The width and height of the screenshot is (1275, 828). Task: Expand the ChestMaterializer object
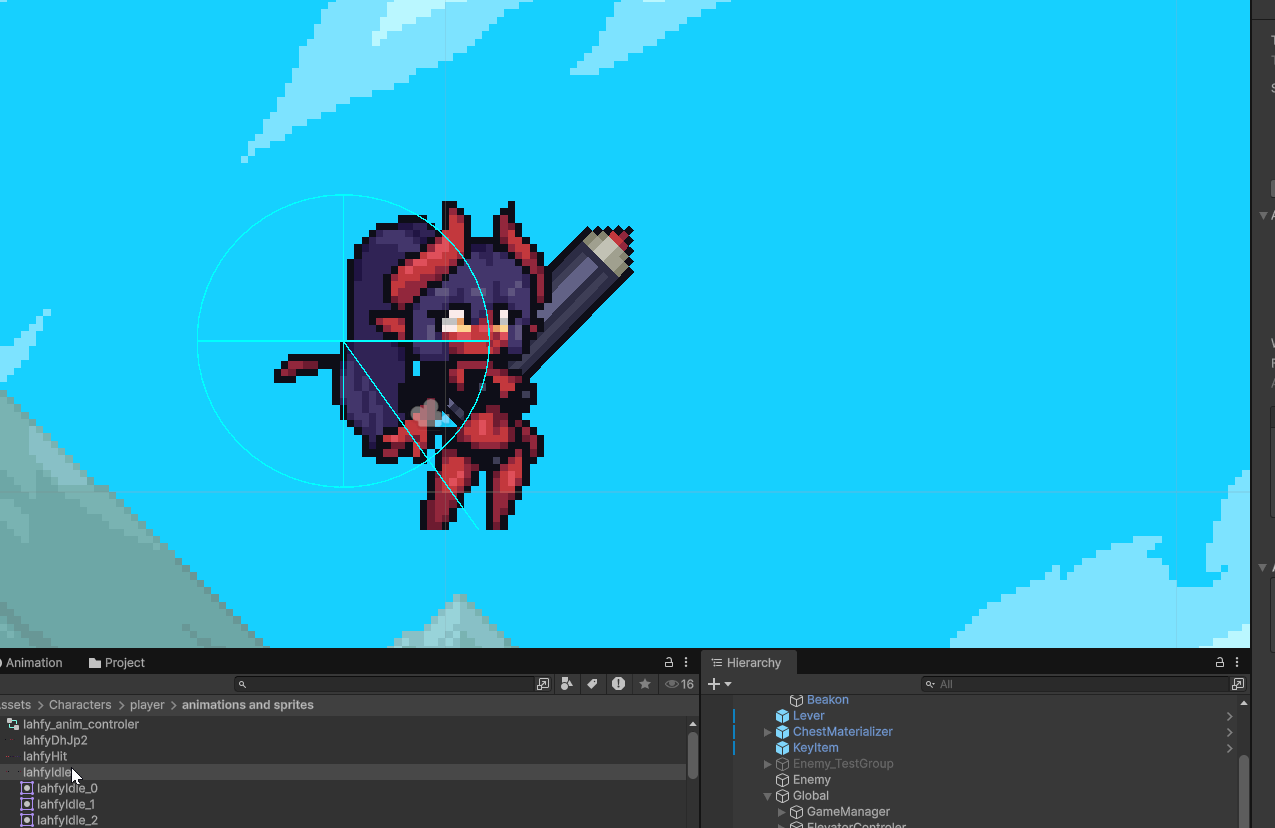[768, 732]
